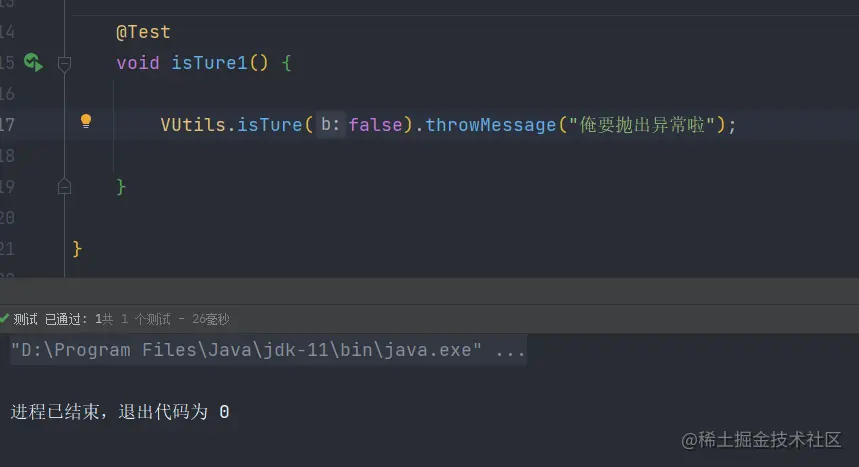The image size is (859, 467).
Task: Click the false argument
Action: click(375, 125)
